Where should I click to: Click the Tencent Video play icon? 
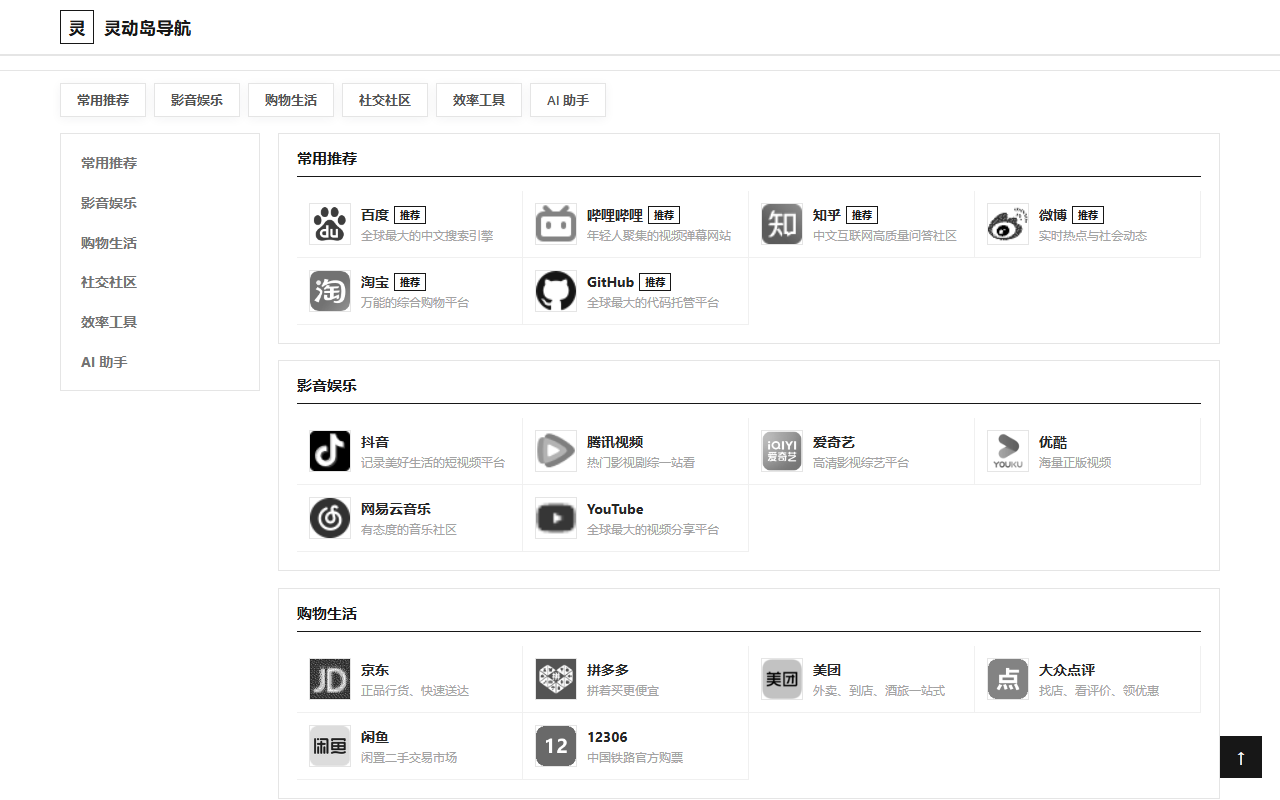point(556,451)
